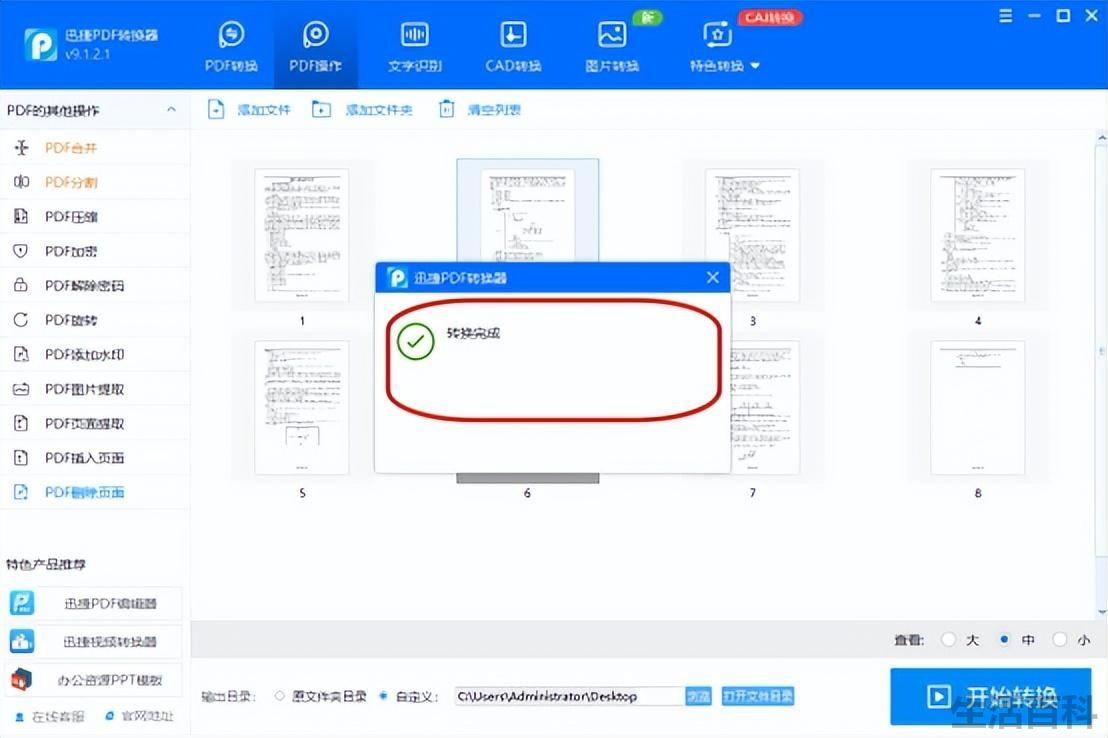Click 打开文件目录 button
The height and width of the screenshot is (738, 1108).
tap(758, 696)
